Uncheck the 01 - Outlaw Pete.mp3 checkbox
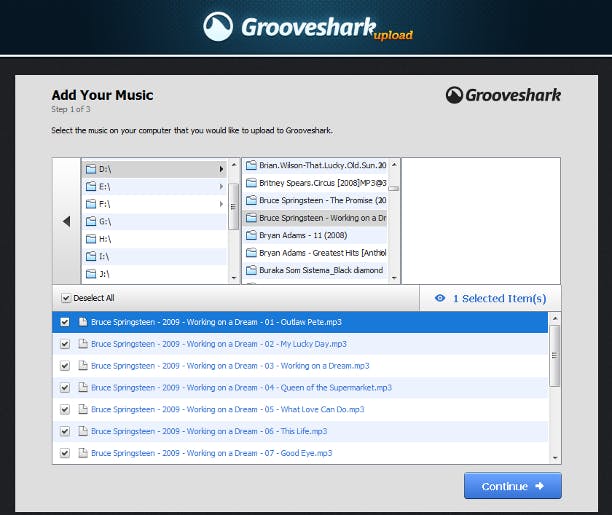The height and width of the screenshot is (515, 612). [65, 322]
